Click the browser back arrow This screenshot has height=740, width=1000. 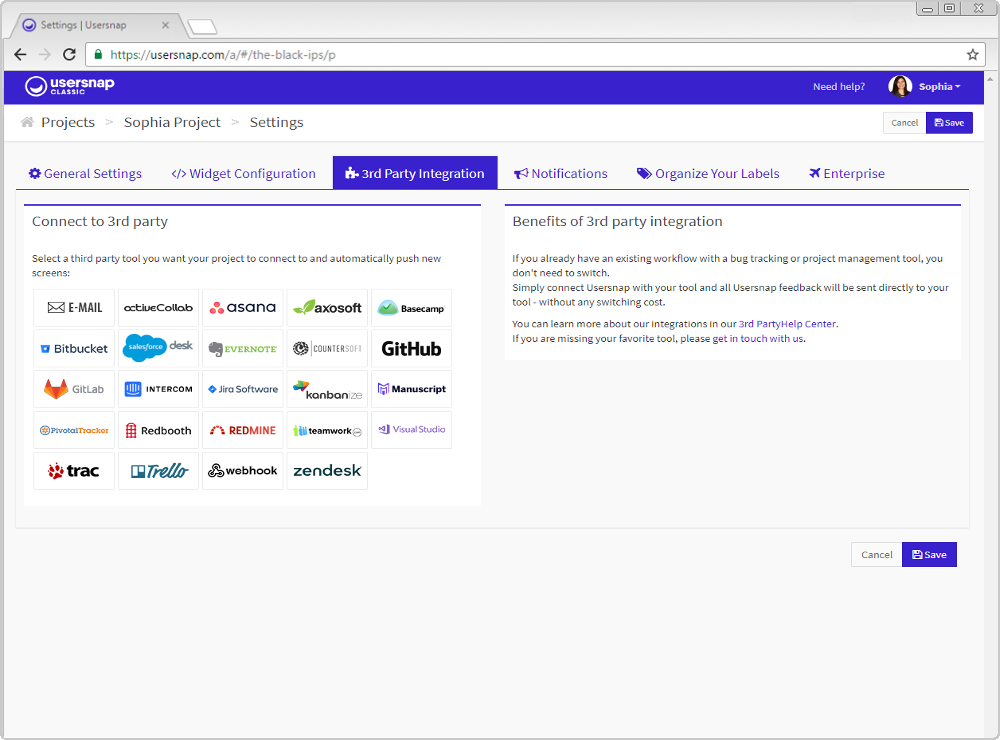pos(20,55)
